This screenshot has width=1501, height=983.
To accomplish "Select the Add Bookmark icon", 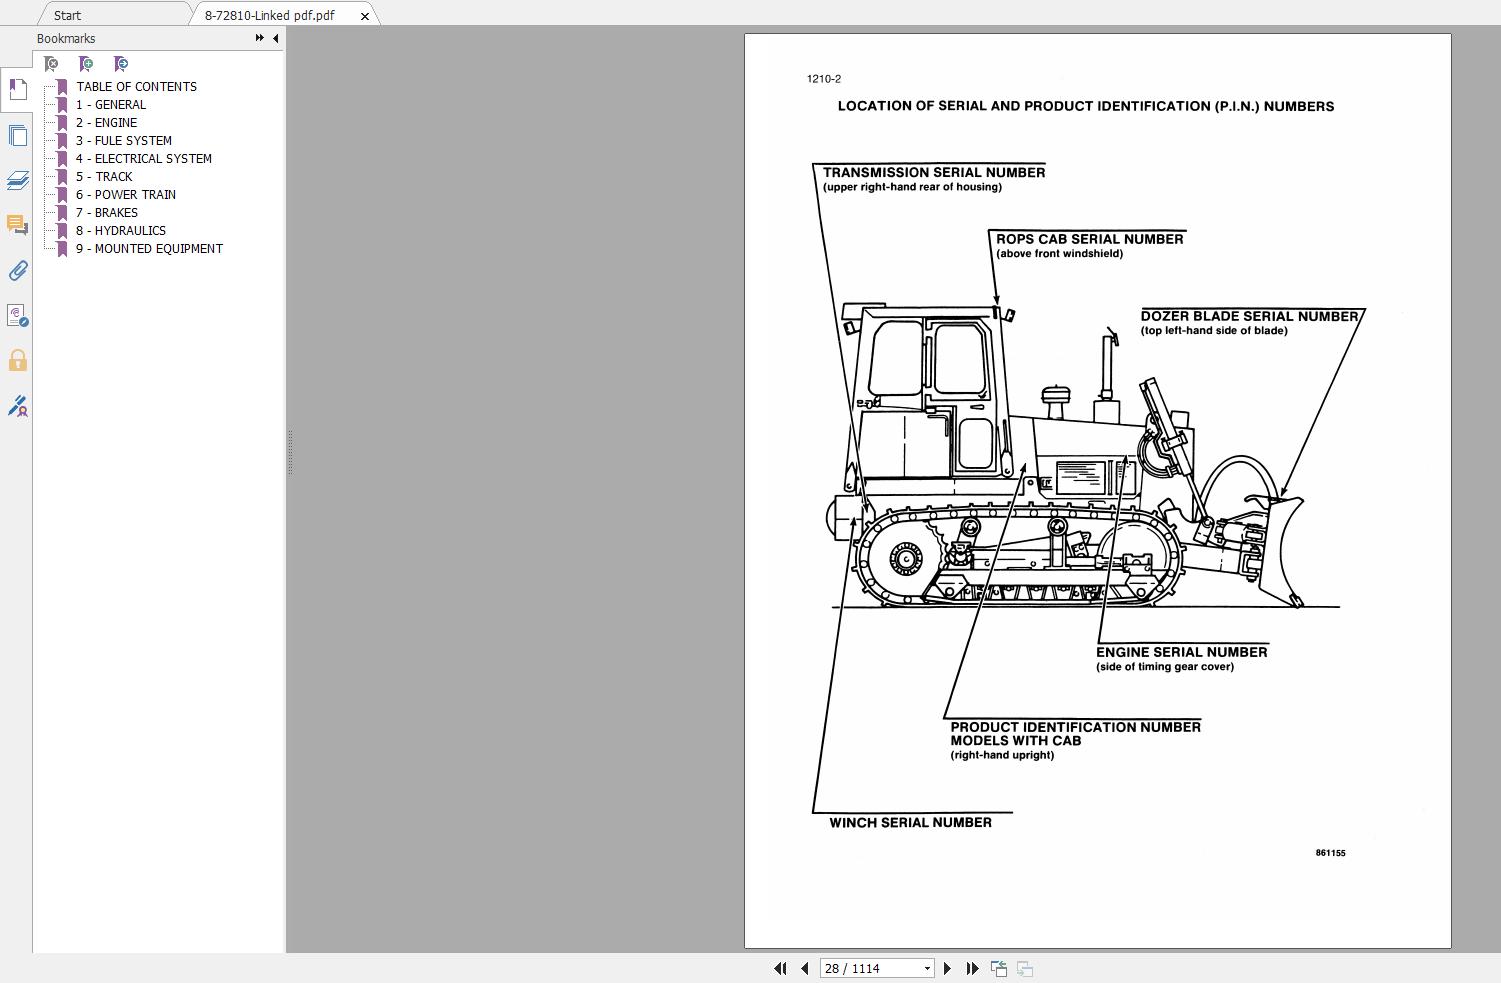I will point(86,63).
